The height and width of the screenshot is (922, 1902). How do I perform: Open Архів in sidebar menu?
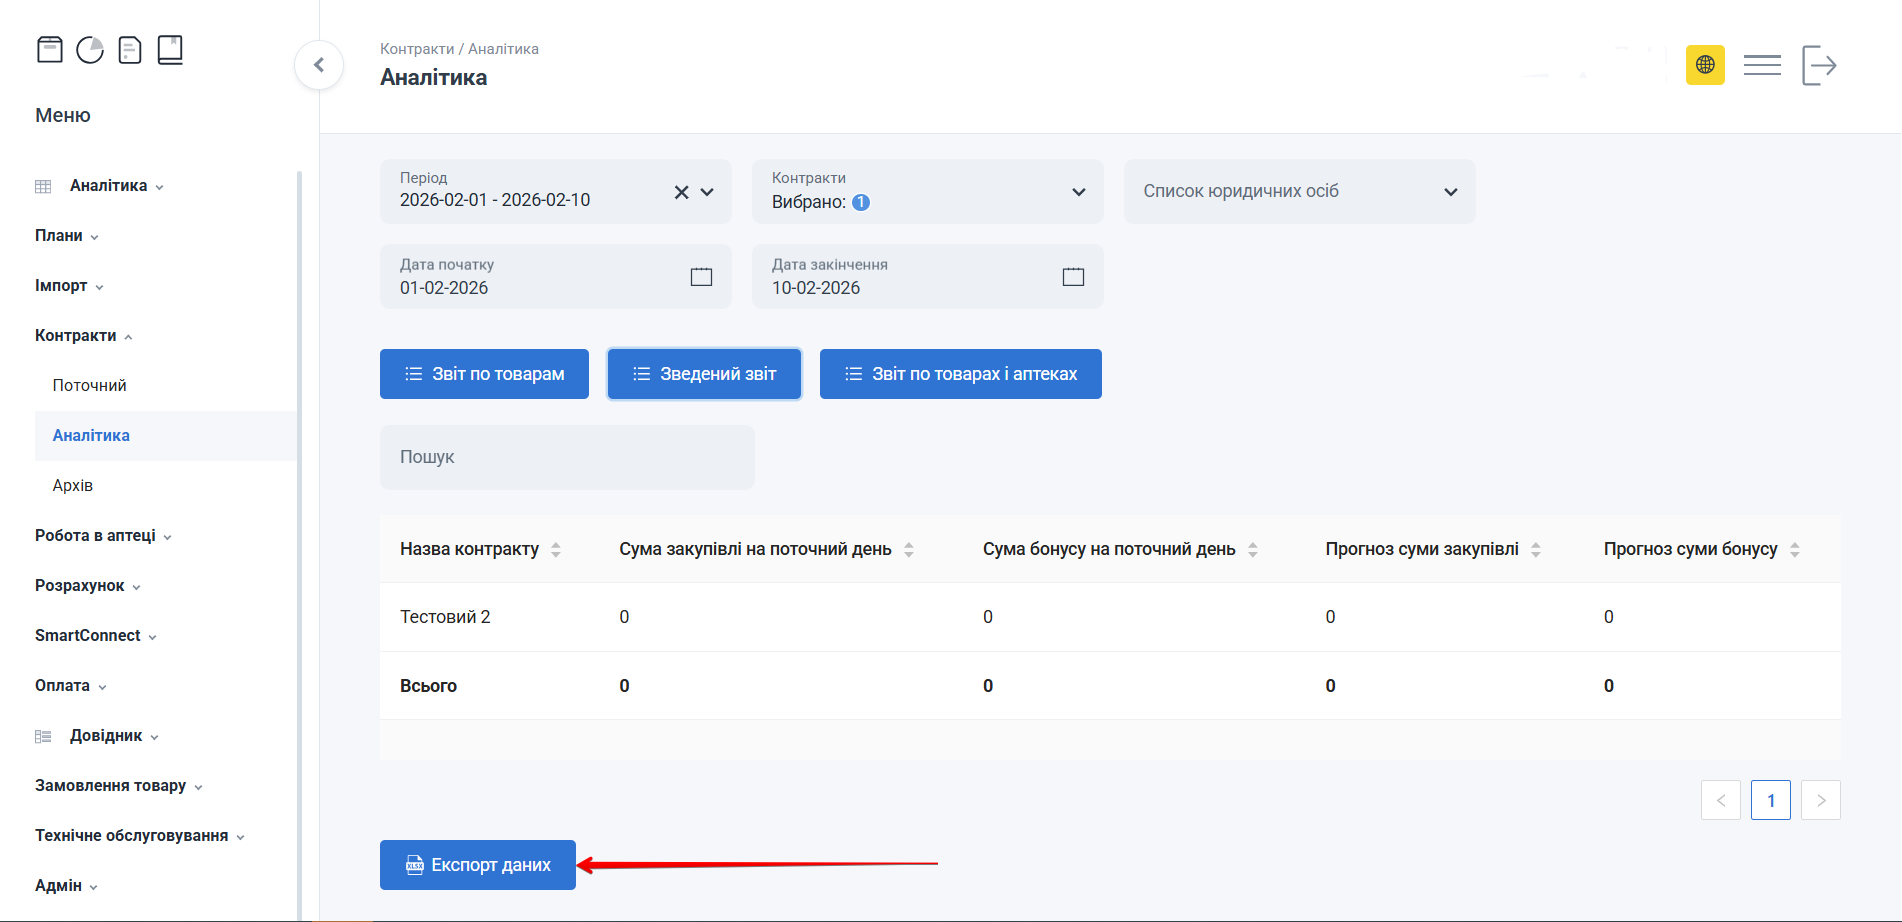[73, 486]
